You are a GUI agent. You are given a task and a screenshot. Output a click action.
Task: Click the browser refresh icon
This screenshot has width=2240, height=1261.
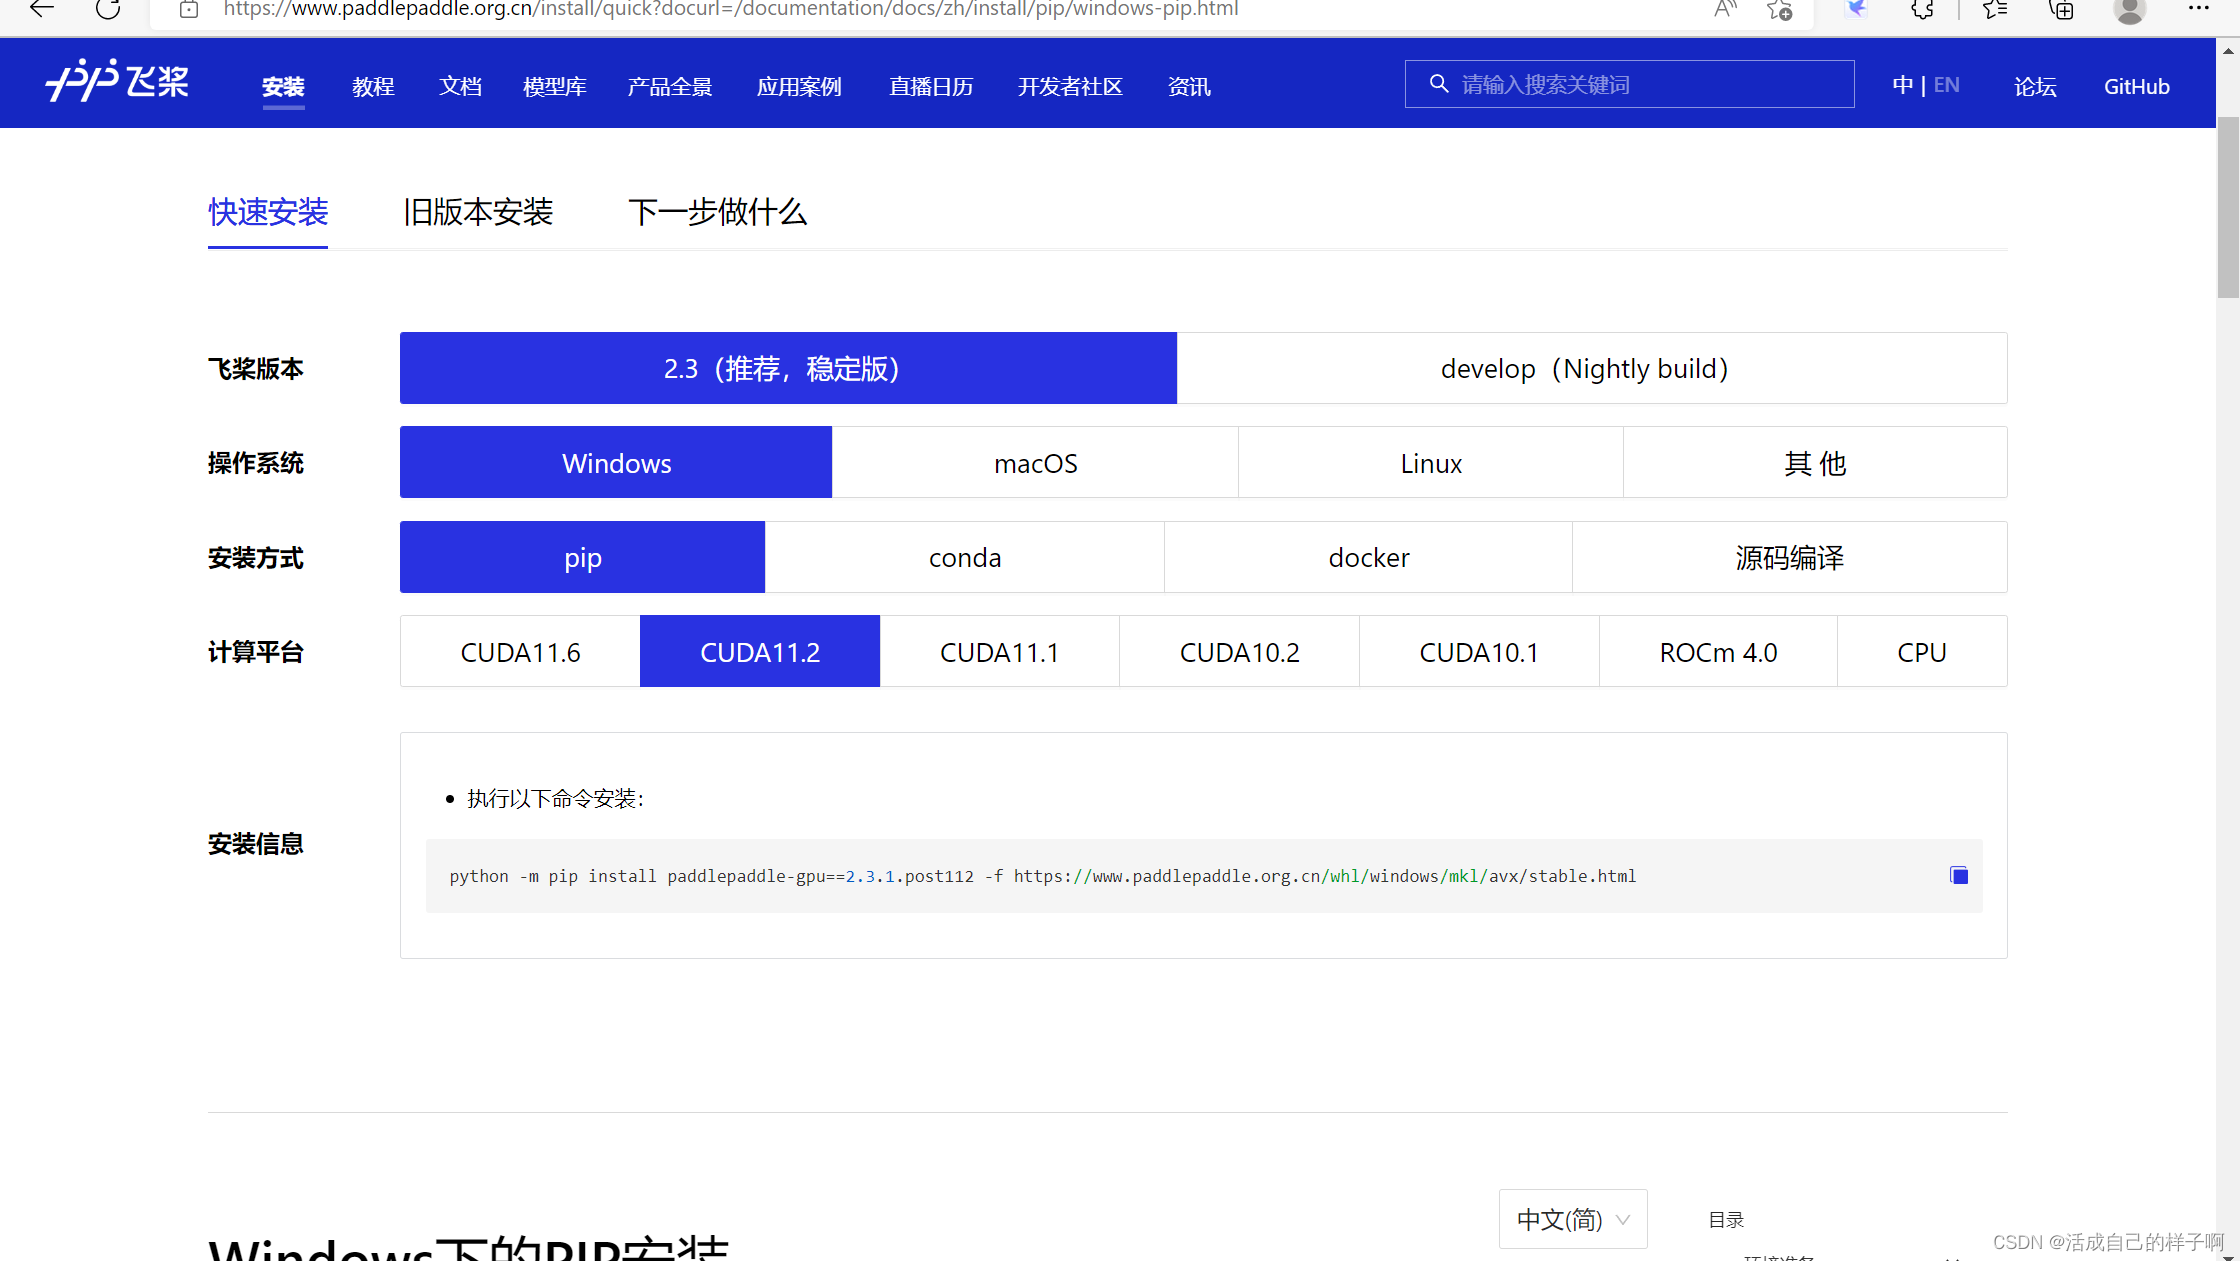point(108,10)
